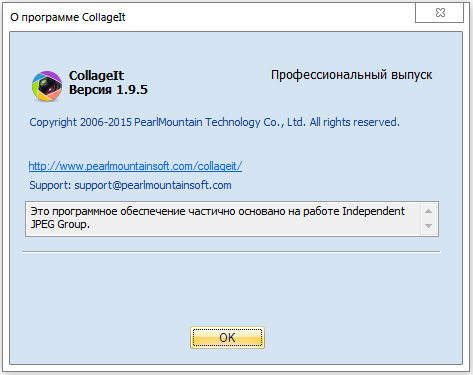The image size is (473, 375).
Task: Close the About CollageIt dialog
Action: (440, 13)
